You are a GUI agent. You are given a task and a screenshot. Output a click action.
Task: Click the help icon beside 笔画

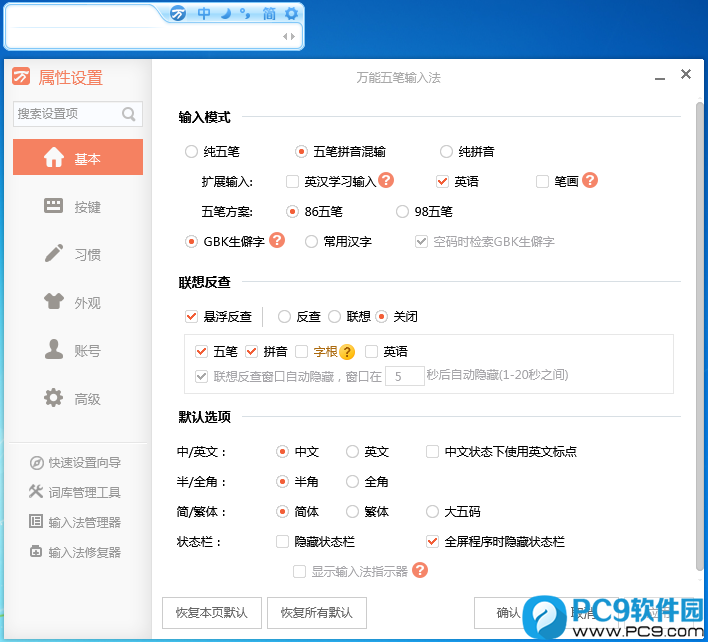590,181
